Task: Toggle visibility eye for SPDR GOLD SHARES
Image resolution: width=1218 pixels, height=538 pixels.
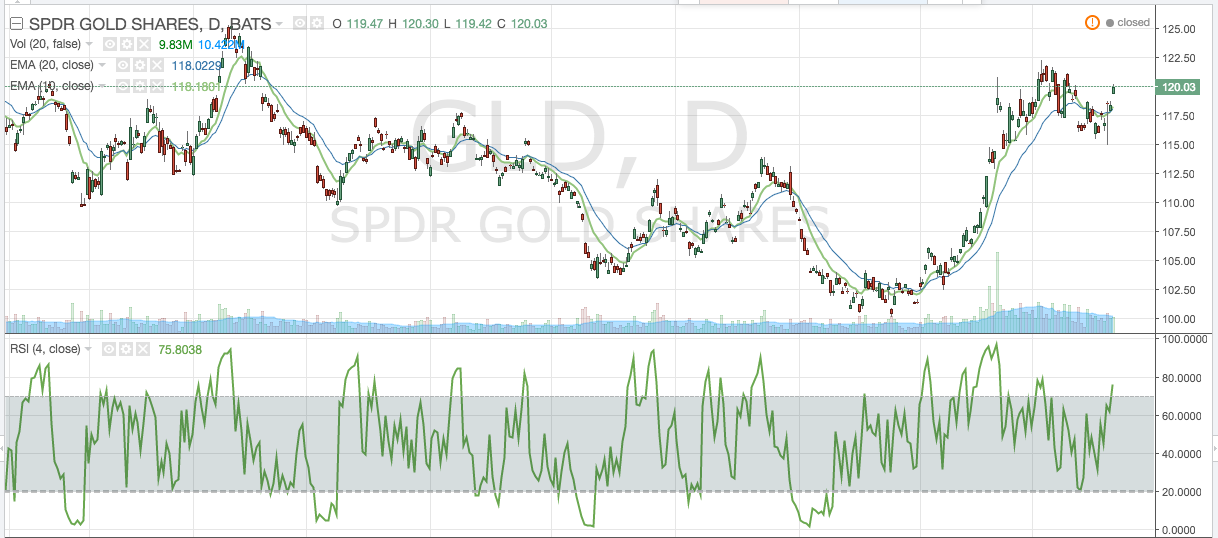Action: 299,23
